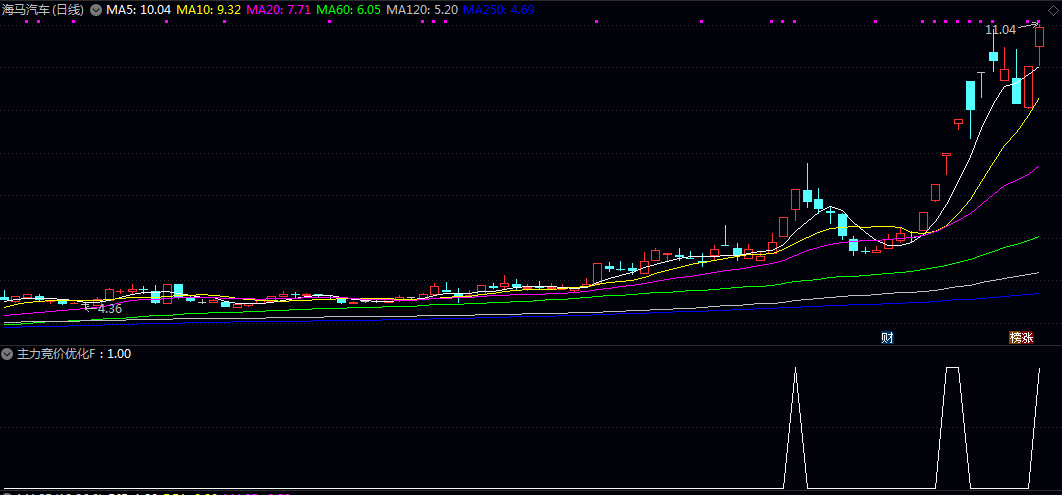Click the tall cyan candle with long upper wick mid-chart

point(807,195)
